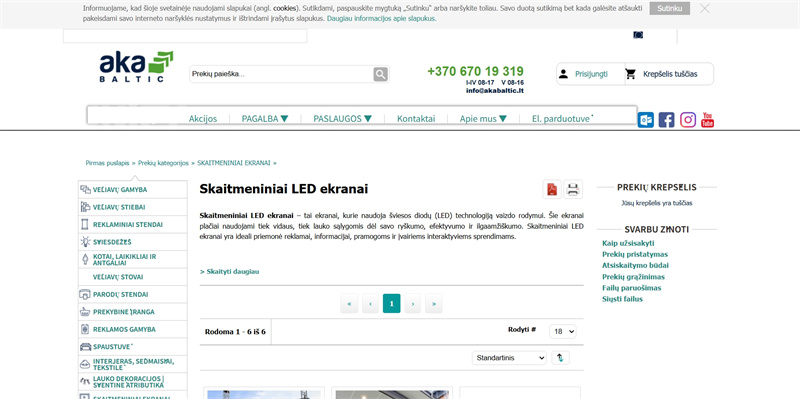
Task: Accept cookies with the Sutinku button
Action: tap(669, 8)
